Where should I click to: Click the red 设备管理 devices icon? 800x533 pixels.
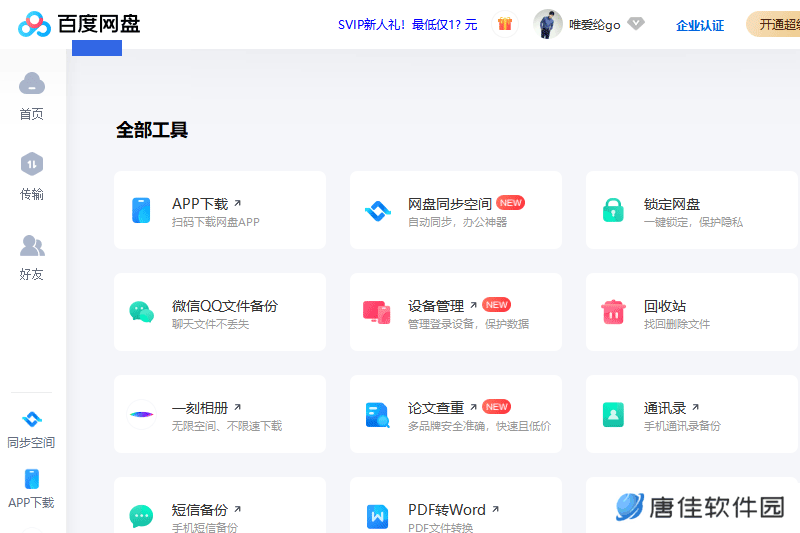(x=377, y=312)
